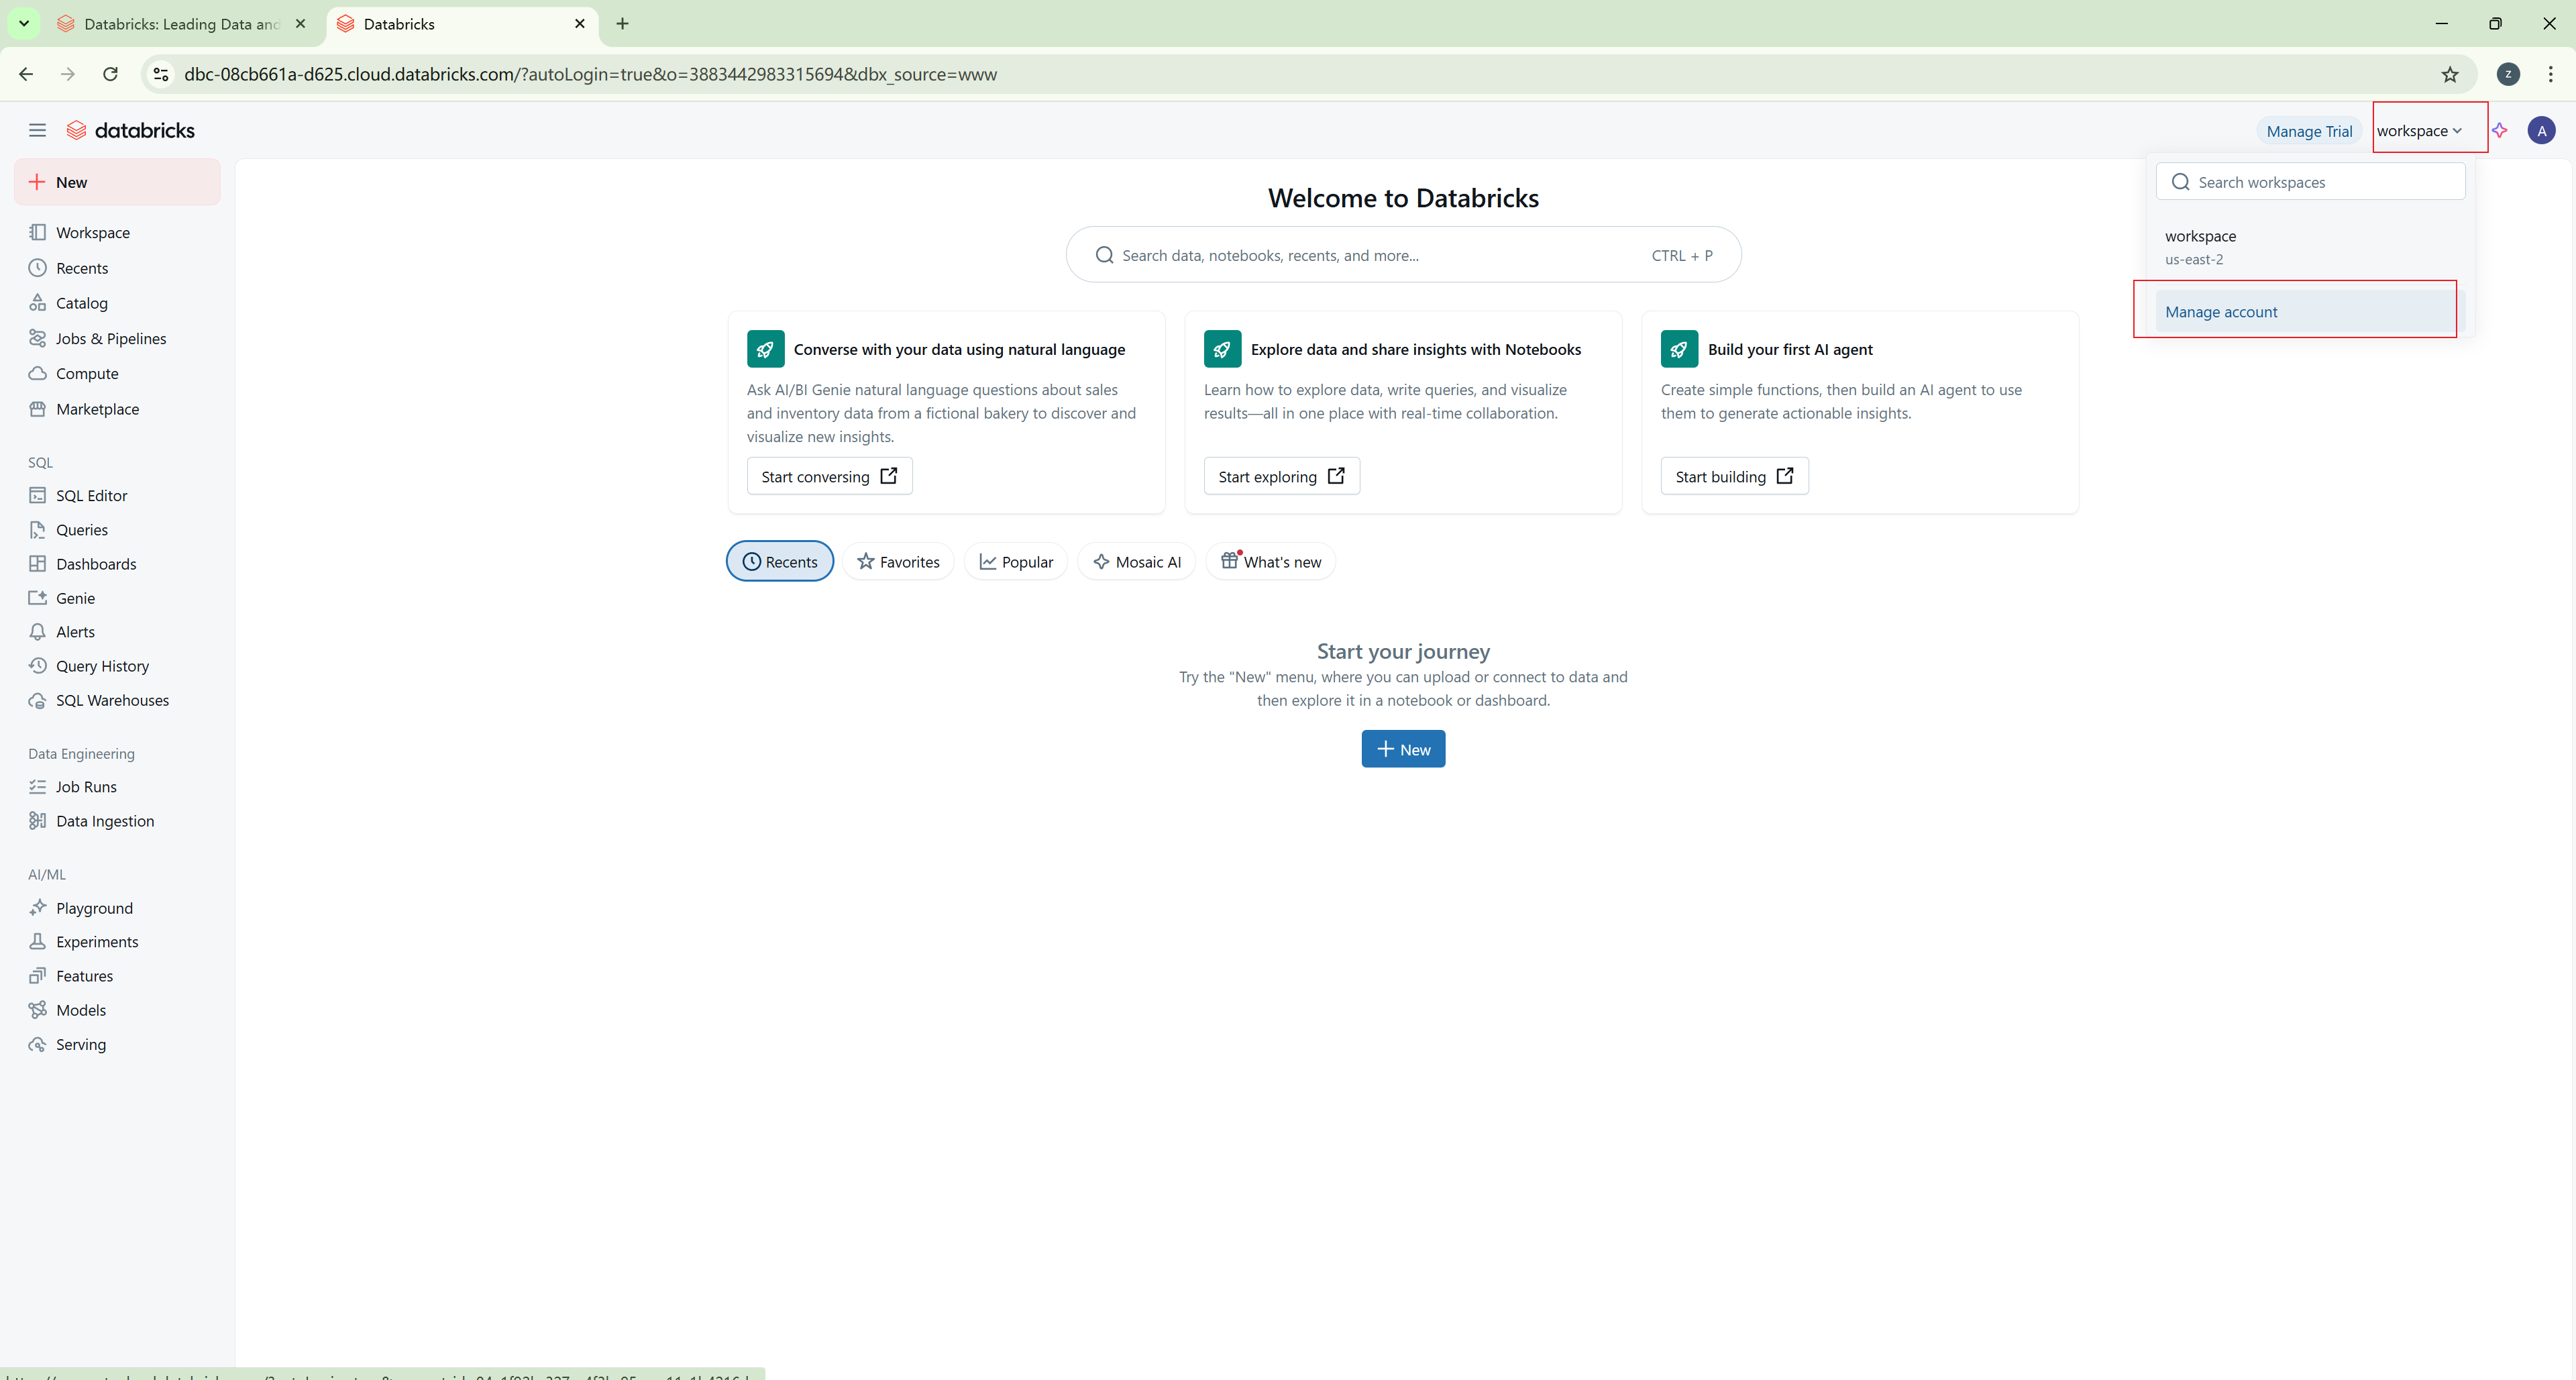This screenshot has height=1380, width=2576.
Task: Click the Start building button
Action: (1735, 477)
